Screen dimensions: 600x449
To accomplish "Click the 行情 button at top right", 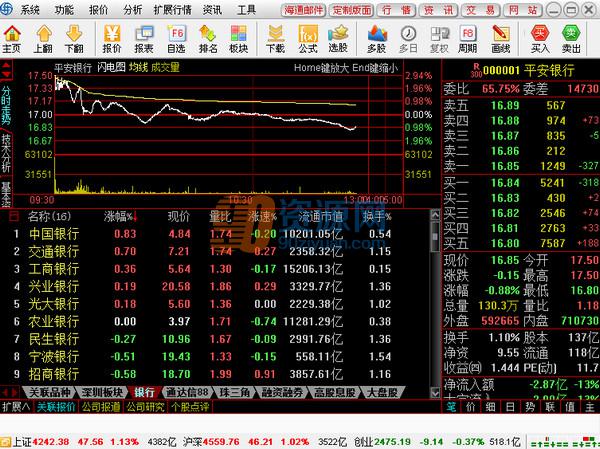I will click(396, 10).
